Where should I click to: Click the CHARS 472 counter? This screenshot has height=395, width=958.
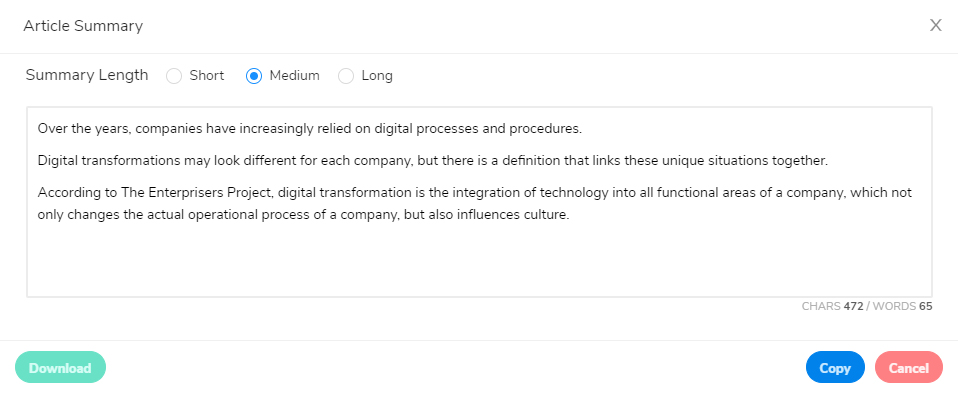(832, 306)
